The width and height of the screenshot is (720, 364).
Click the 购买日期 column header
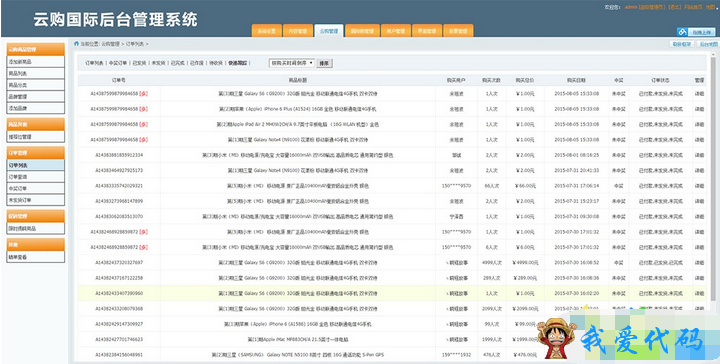coord(576,80)
